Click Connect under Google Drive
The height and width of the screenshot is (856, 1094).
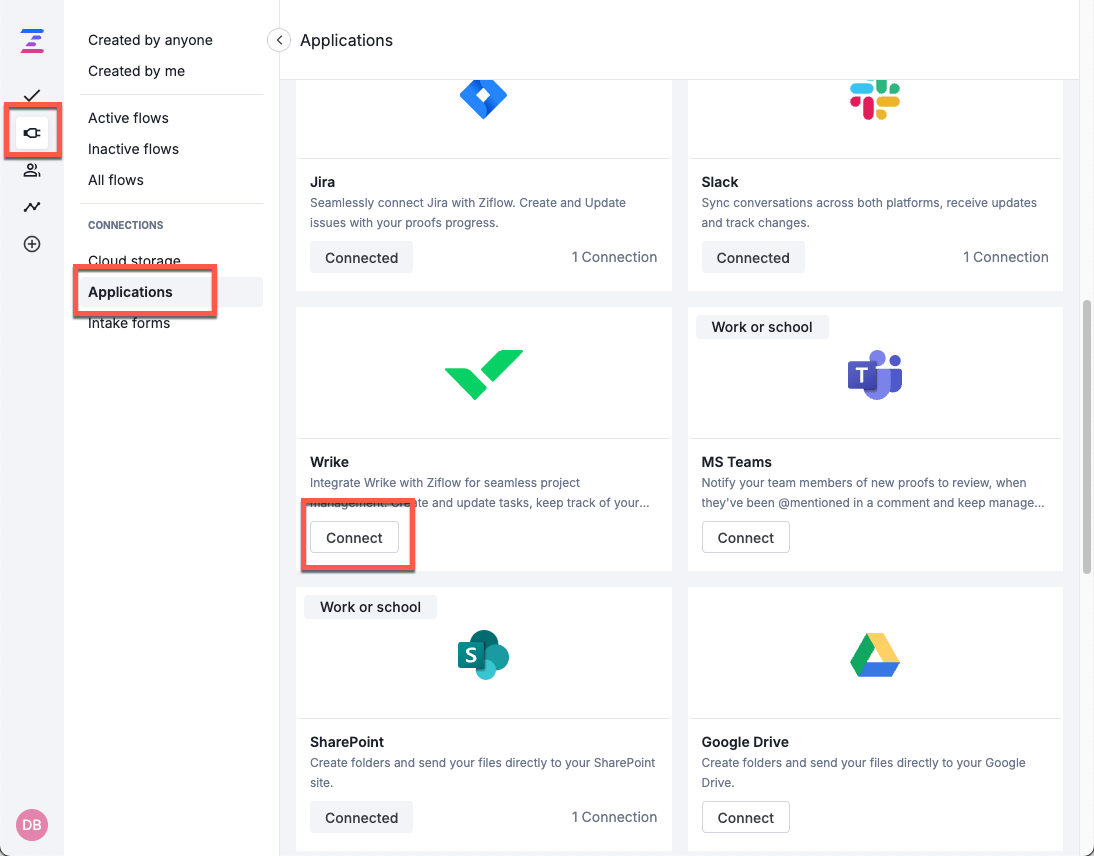pyautogui.click(x=745, y=817)
